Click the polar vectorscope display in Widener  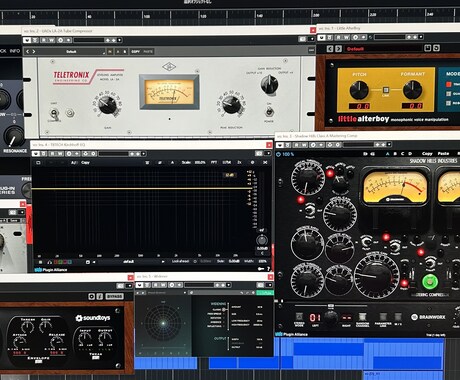(163, 323)
